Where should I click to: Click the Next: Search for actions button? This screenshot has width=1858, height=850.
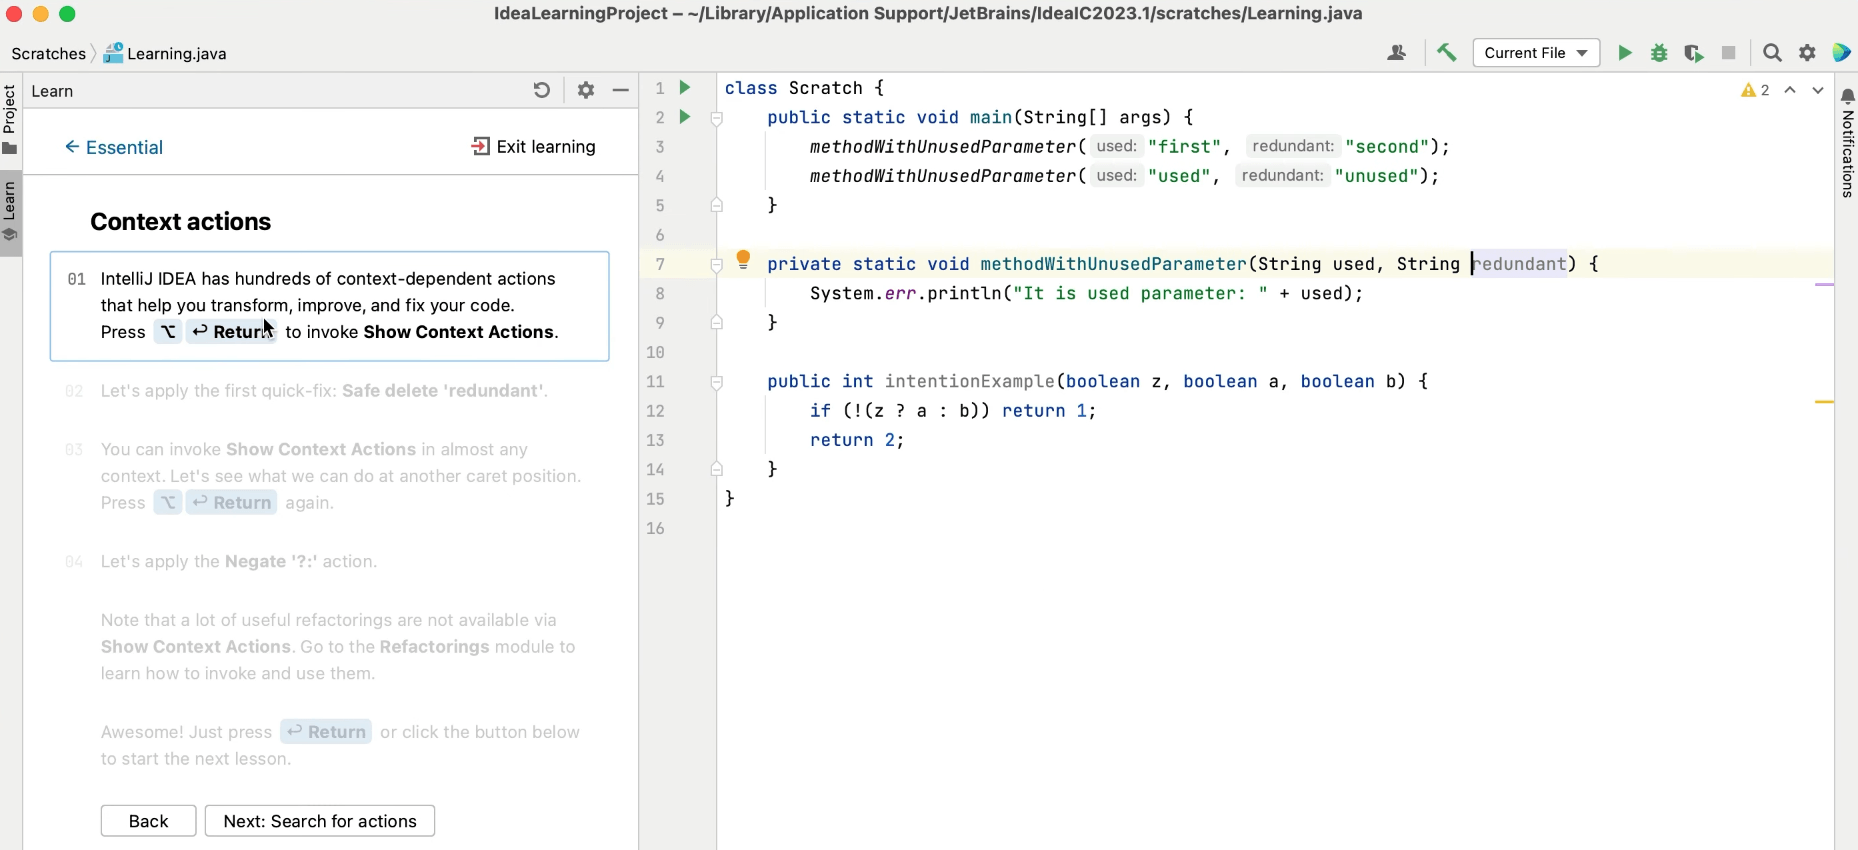(319, 821)
